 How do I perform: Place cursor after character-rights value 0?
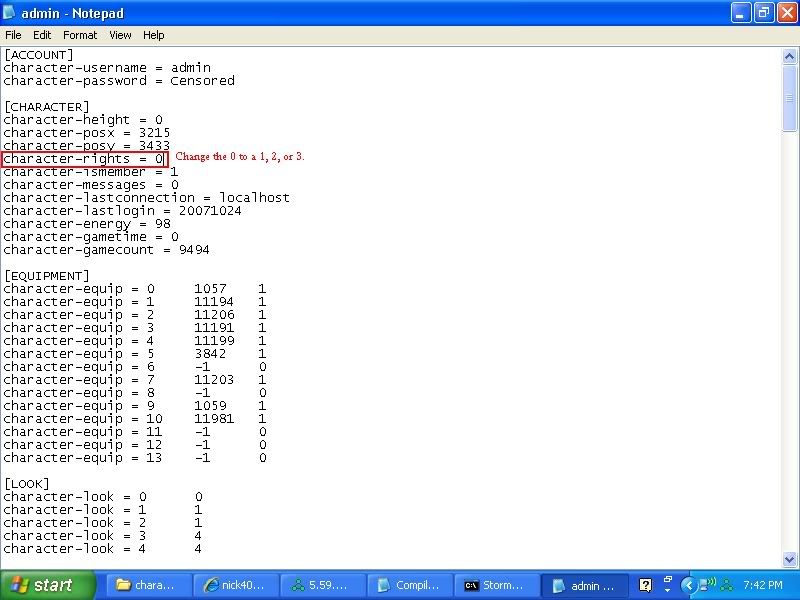164,159
